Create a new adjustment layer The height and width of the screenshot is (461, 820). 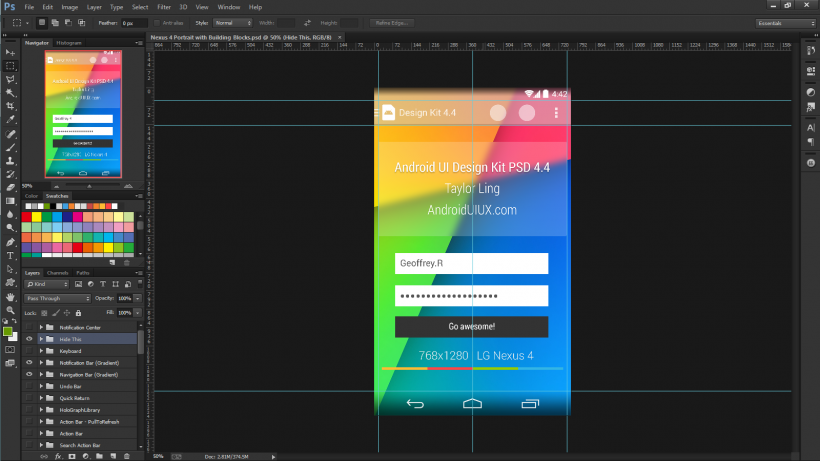(86, 456)
